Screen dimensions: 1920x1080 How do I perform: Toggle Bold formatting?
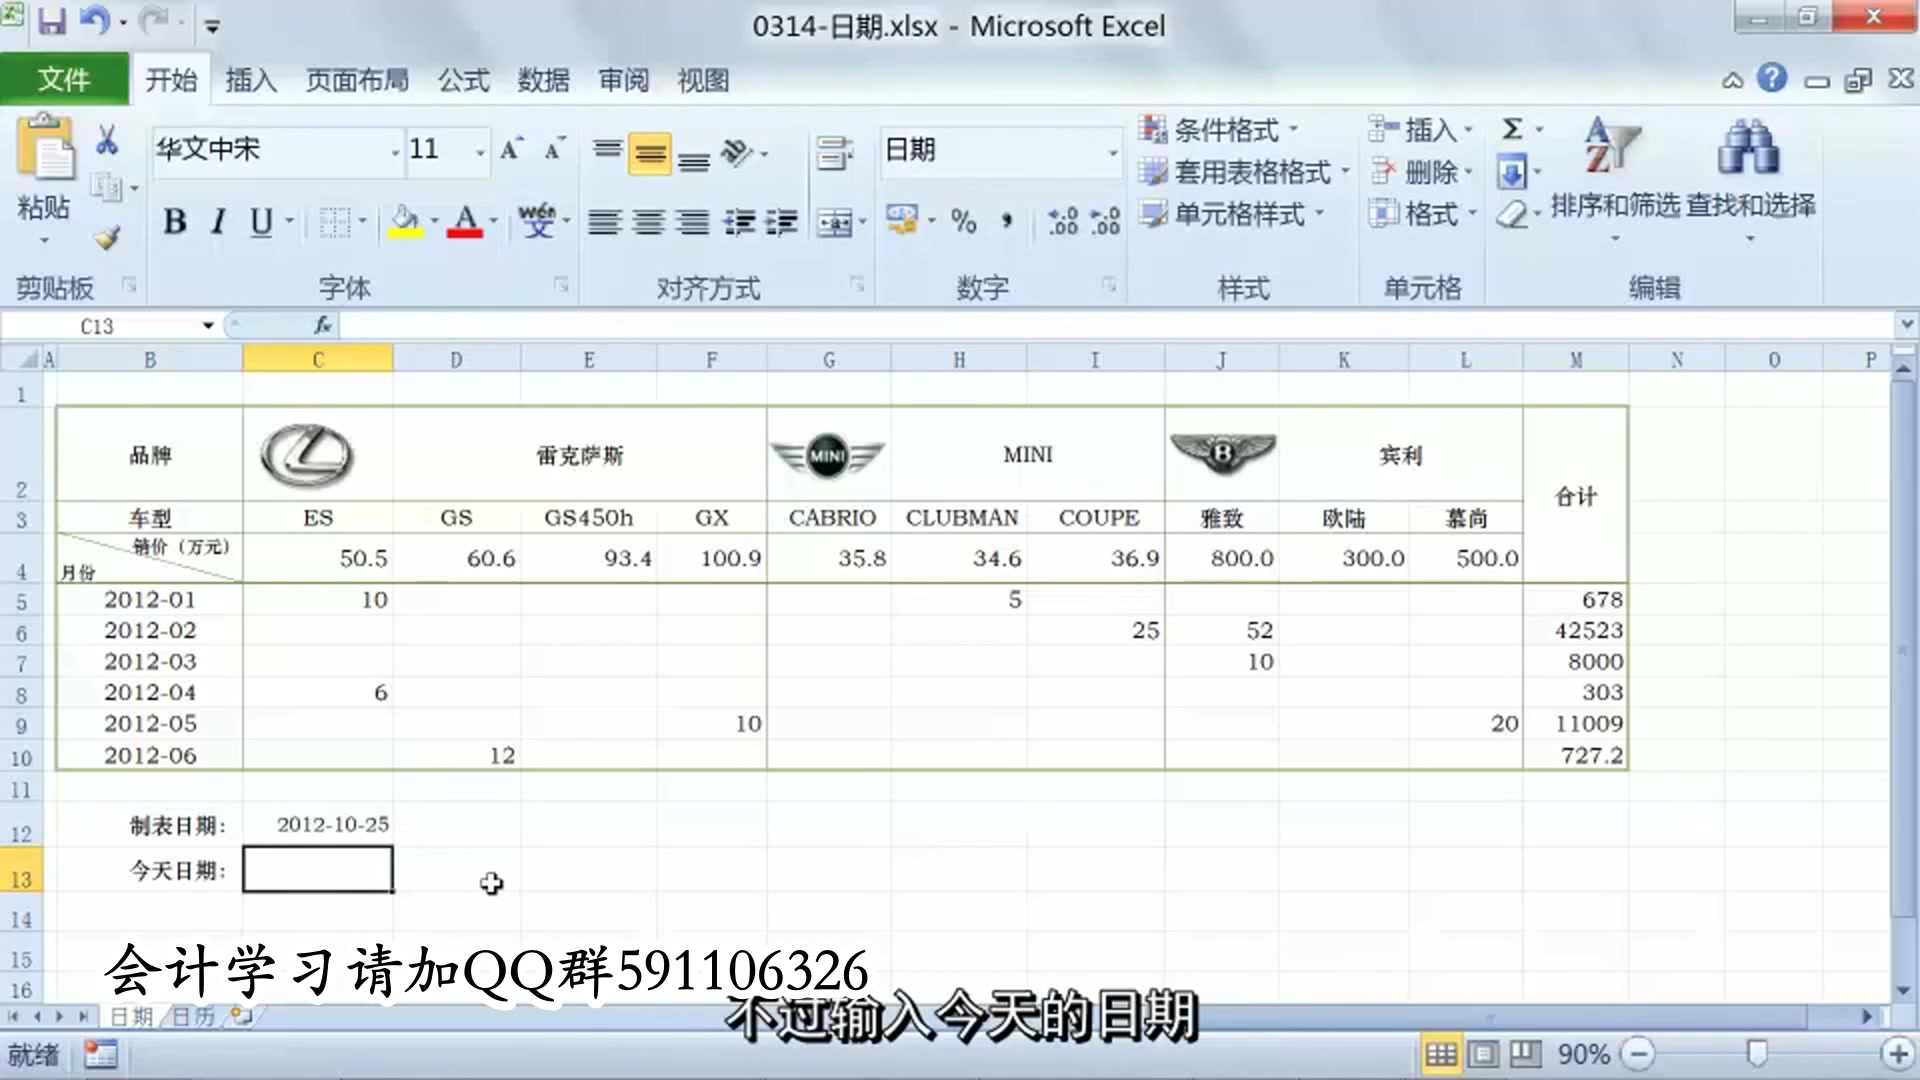[175, 221]
